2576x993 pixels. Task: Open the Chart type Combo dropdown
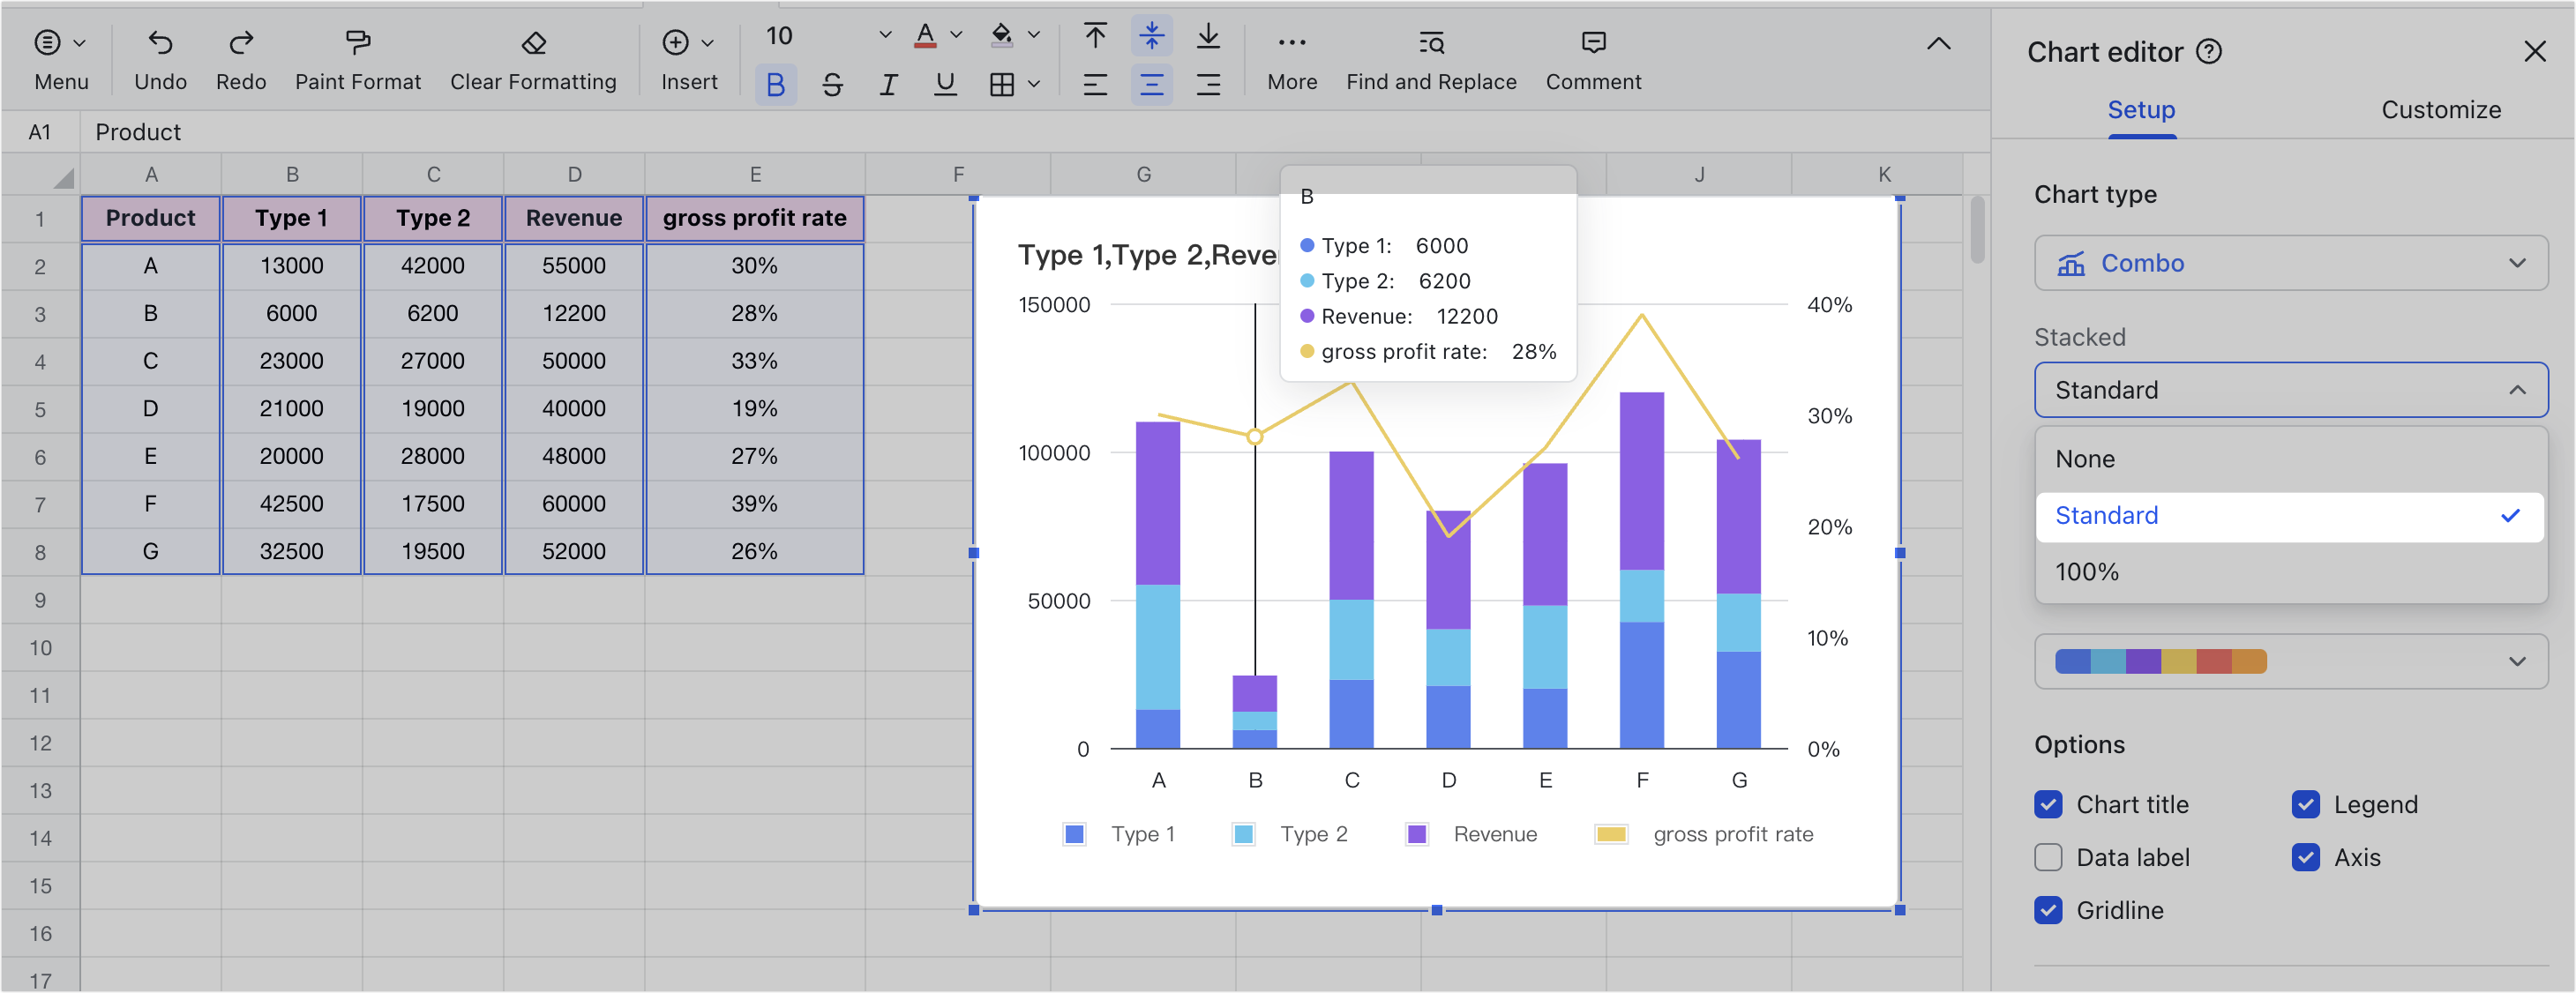coord(2290,263)
